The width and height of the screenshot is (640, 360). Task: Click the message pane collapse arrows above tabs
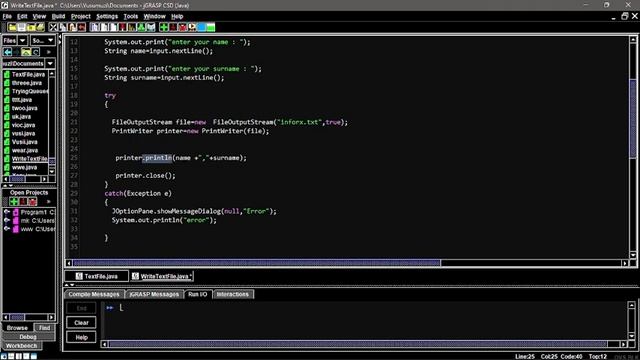coord(69,284)
